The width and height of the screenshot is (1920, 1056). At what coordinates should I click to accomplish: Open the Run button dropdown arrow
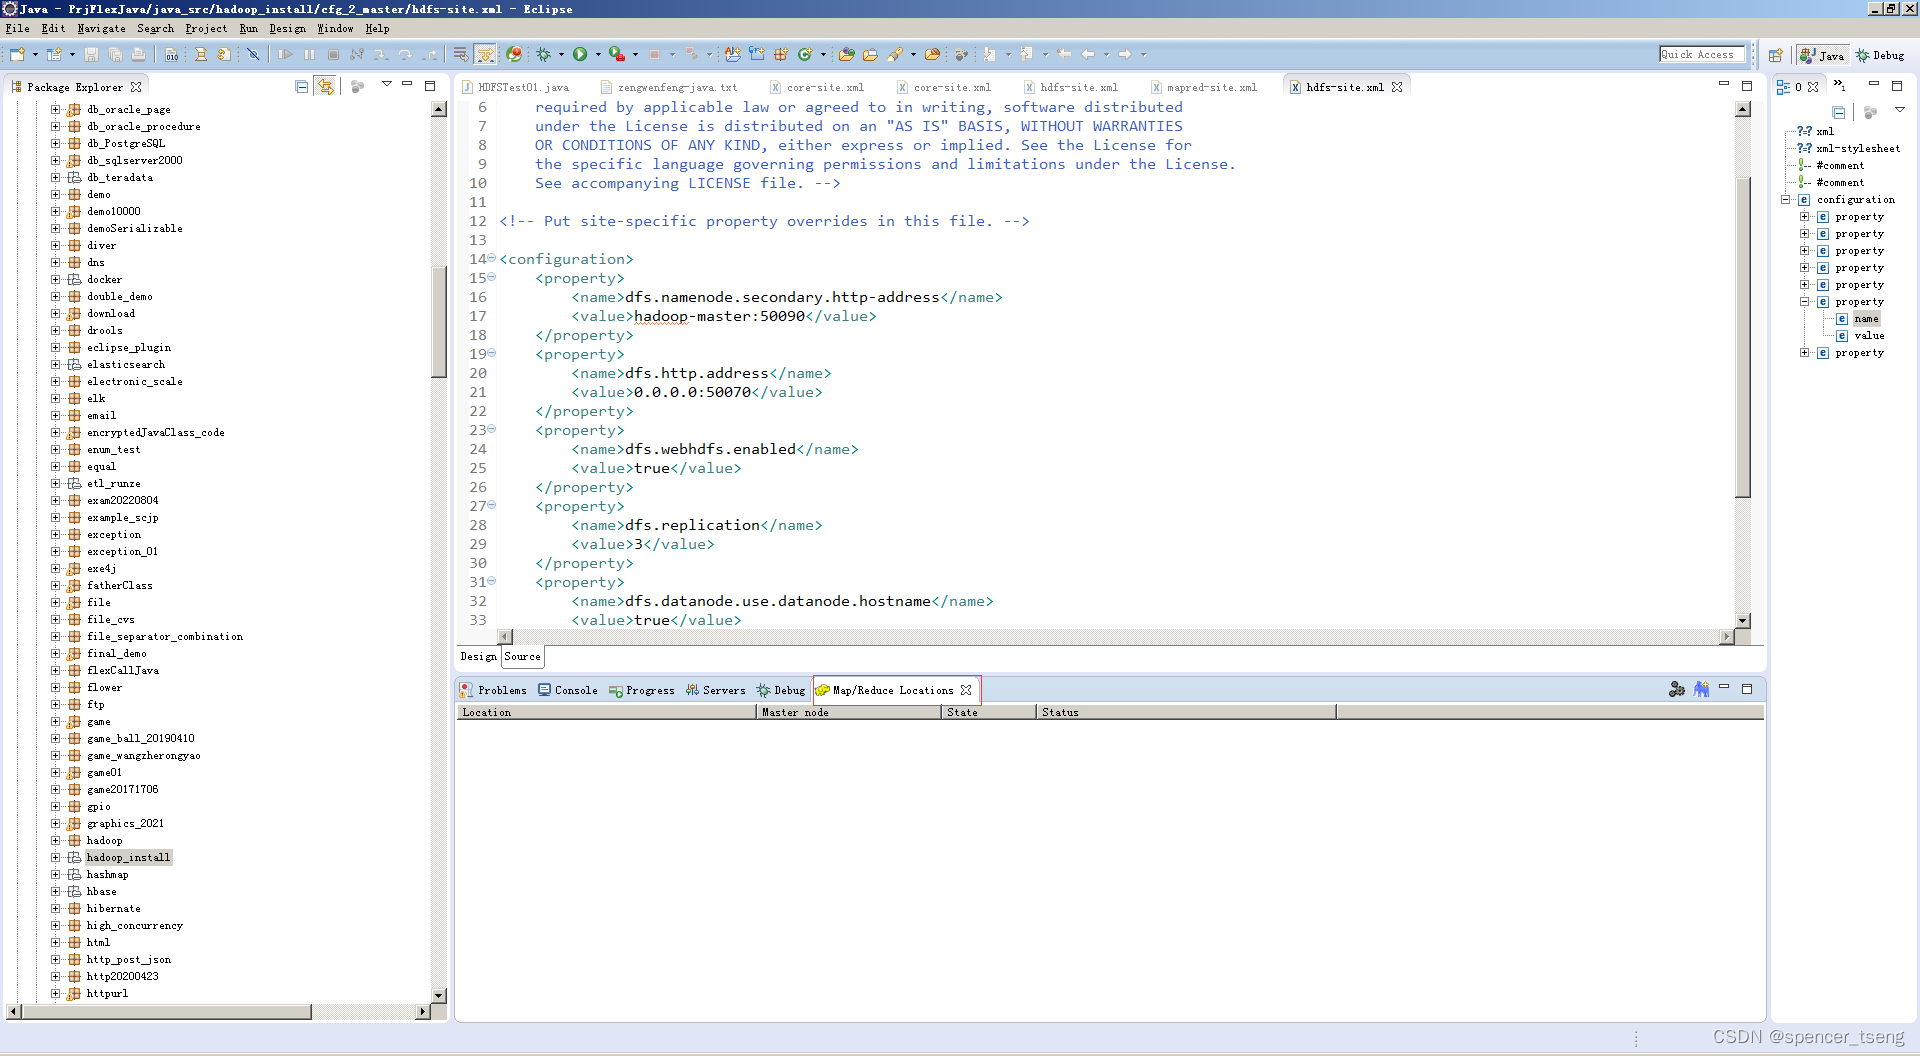(598, 54)
